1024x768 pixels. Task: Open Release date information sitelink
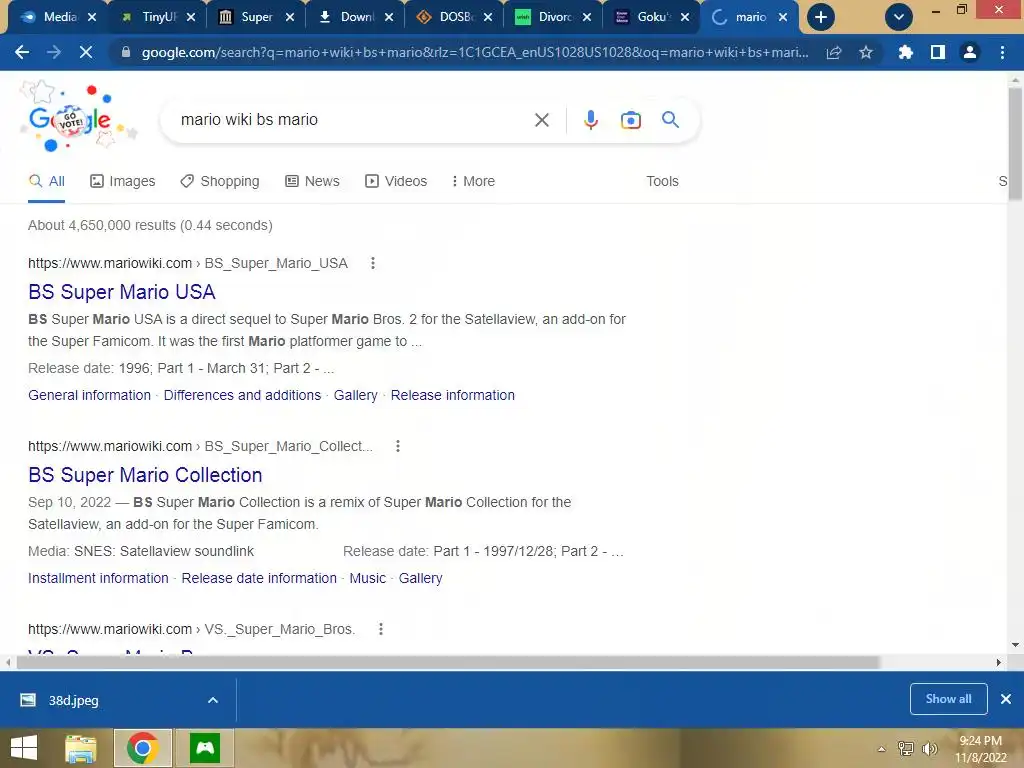point(259,578)
